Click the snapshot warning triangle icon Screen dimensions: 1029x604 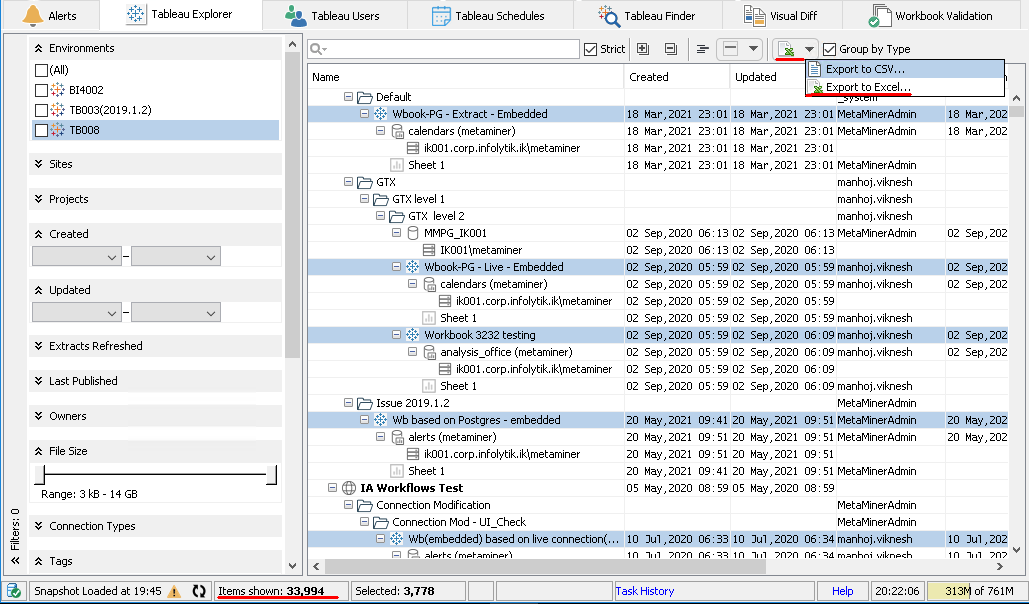point(174,592)
